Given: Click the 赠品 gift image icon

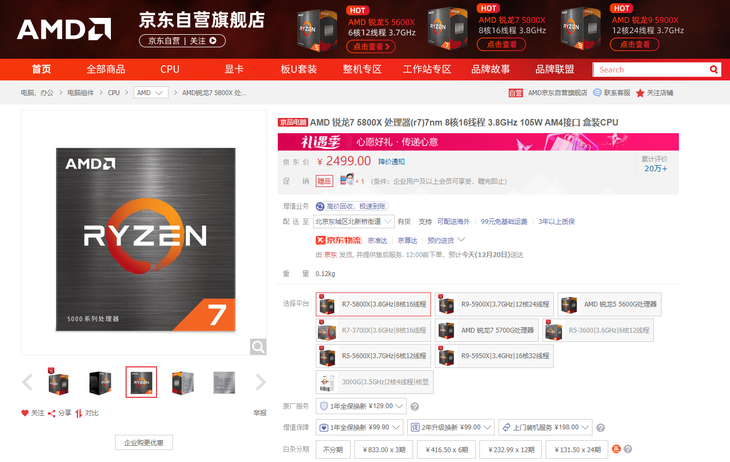Looking at the screenshot, I should tap(347, 179).
